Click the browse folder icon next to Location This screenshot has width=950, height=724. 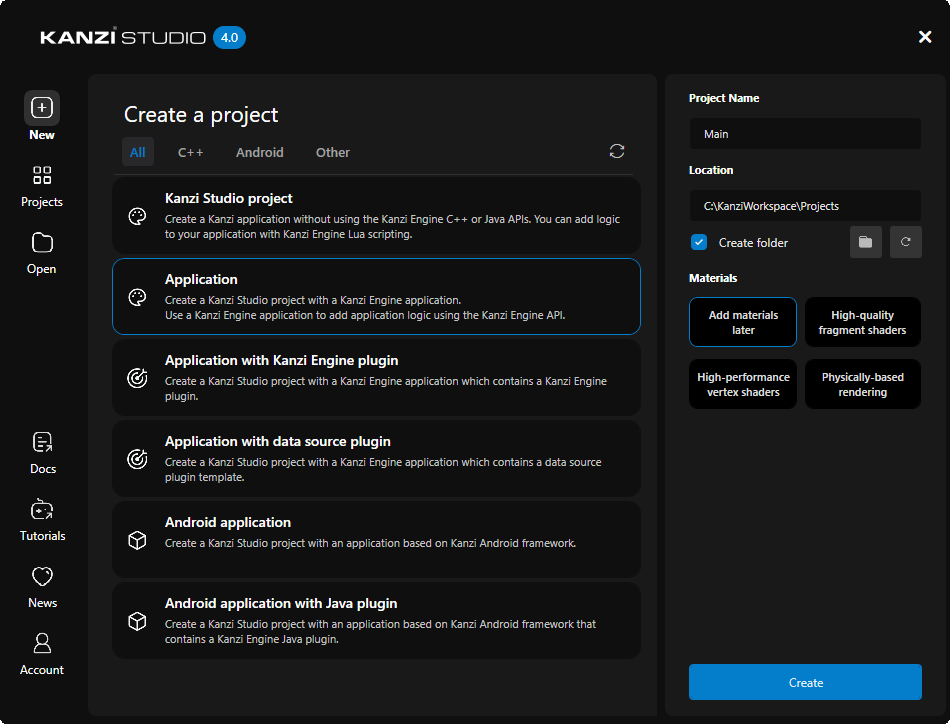click(865, 241)
